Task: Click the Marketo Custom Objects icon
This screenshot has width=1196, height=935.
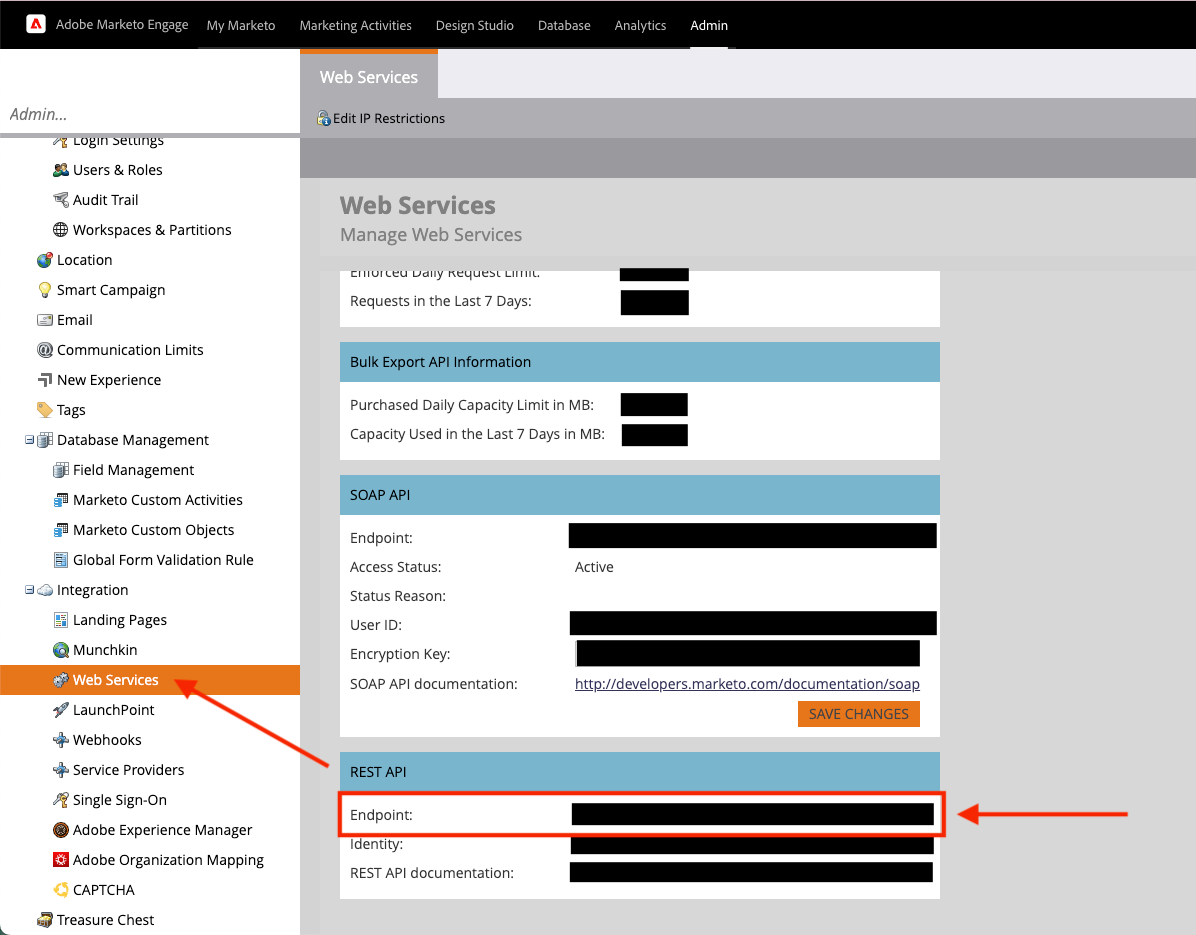Action: point(61,530)
